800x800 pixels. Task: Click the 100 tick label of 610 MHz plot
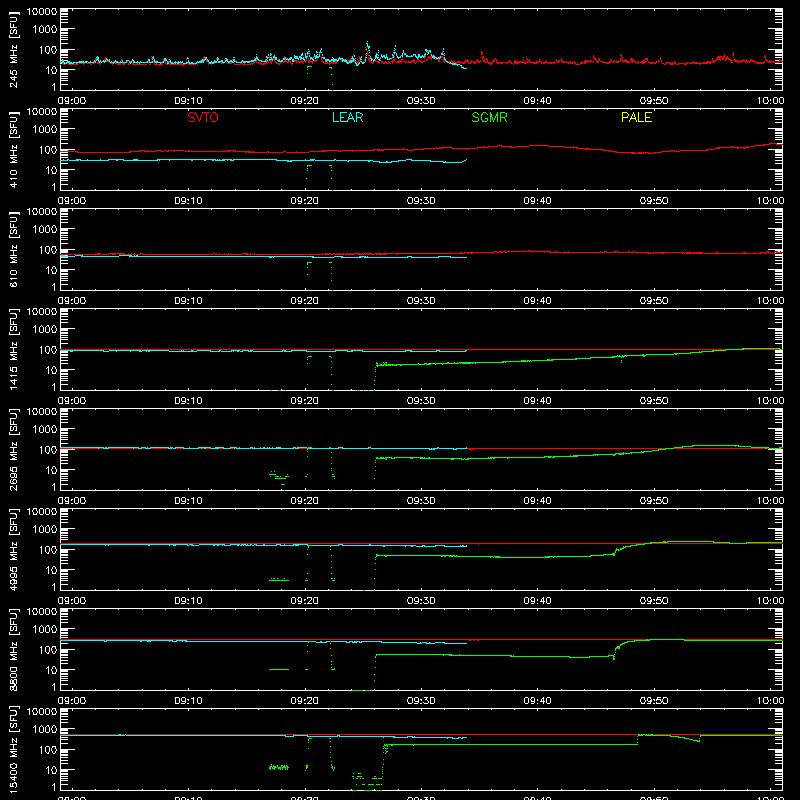pyautogui.click(x=48, y=250)
